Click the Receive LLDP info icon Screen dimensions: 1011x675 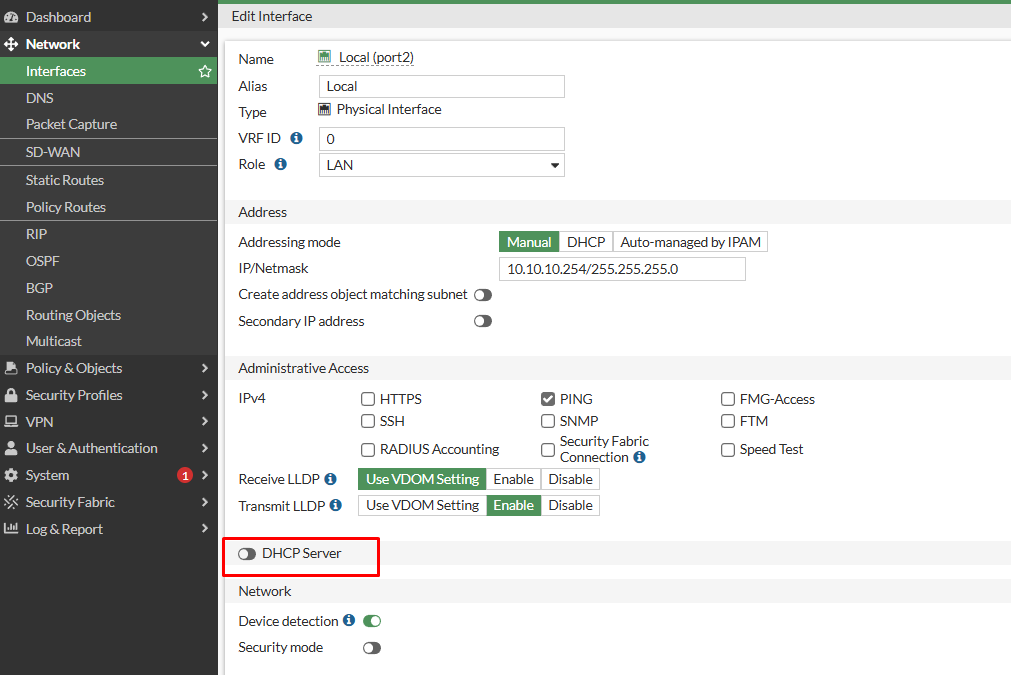(x=331, y=479)
